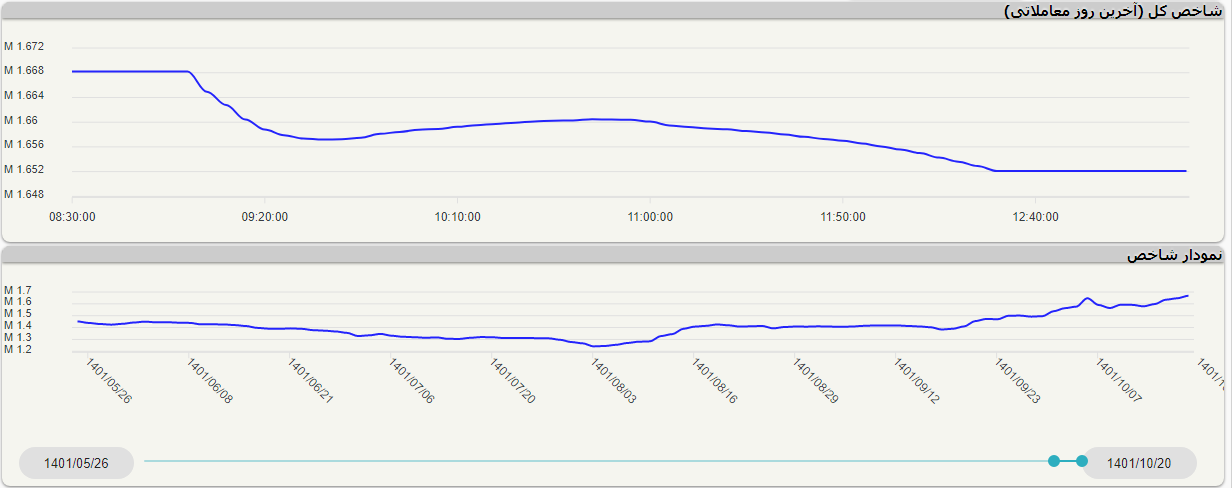Screen dimensions: 1232x488
Task: Click the 1401/10/07 date label on index chart
Action: tap(1119, 381)
